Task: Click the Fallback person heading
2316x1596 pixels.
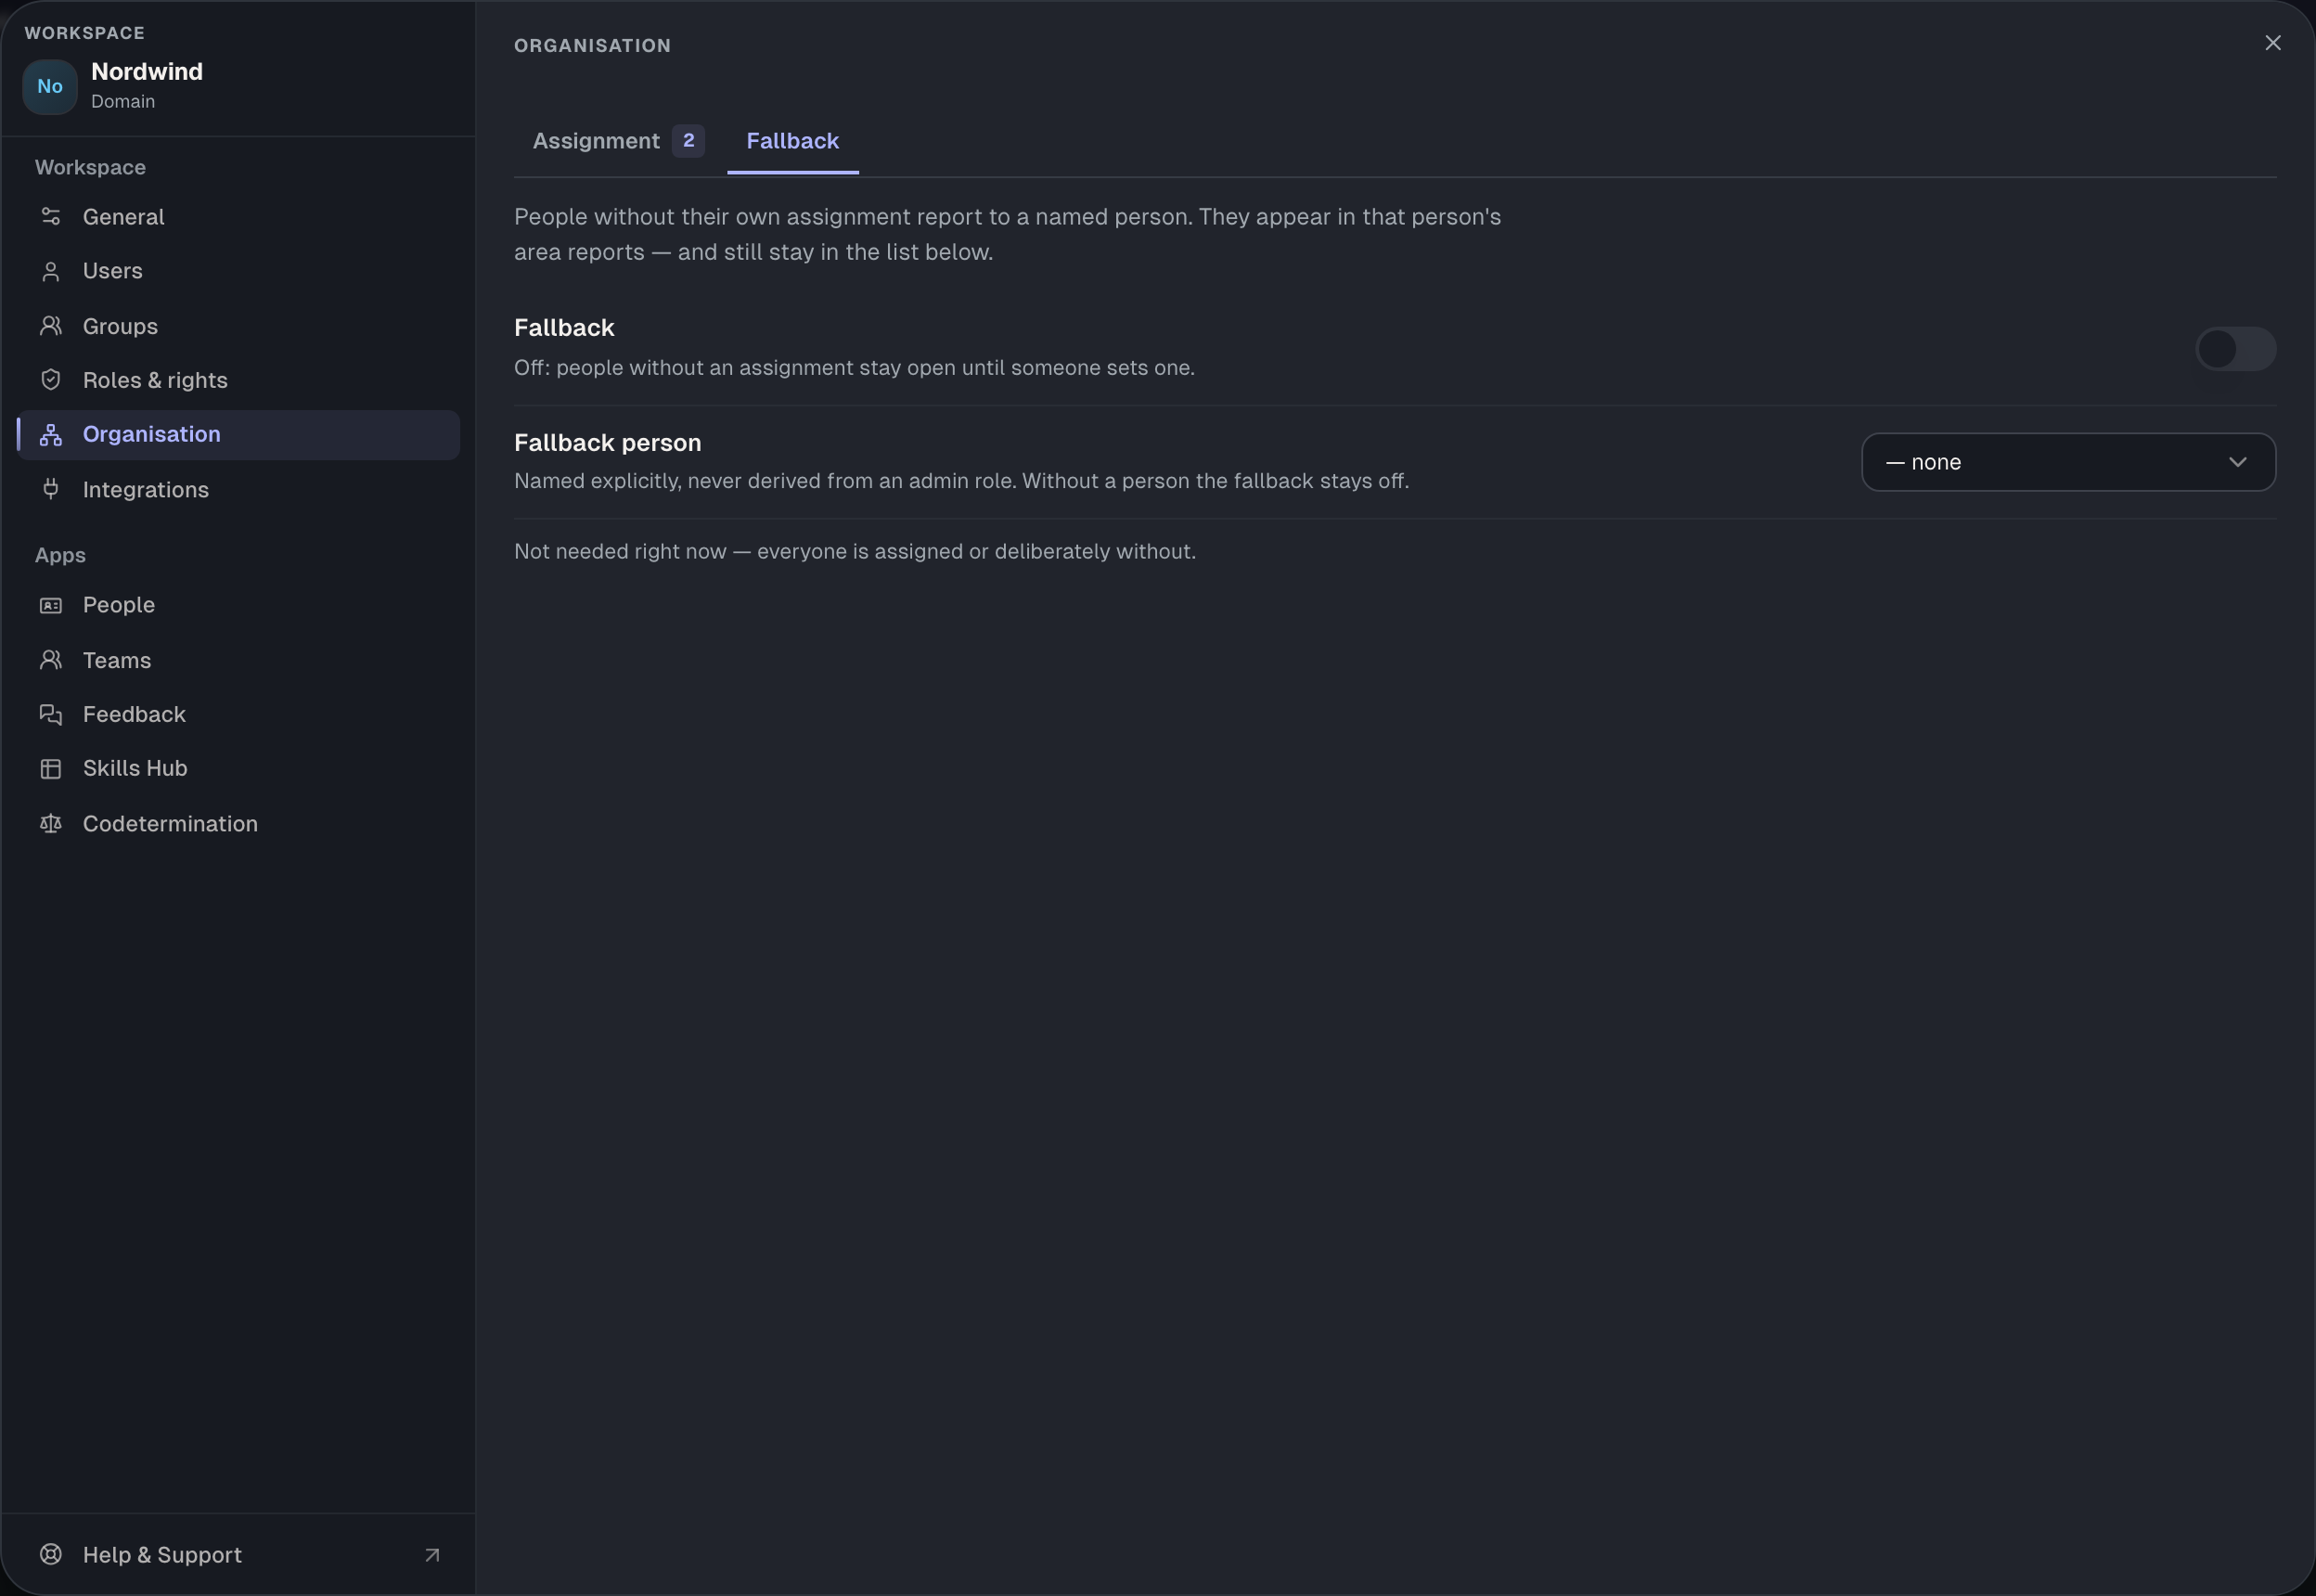Action: 608,443
